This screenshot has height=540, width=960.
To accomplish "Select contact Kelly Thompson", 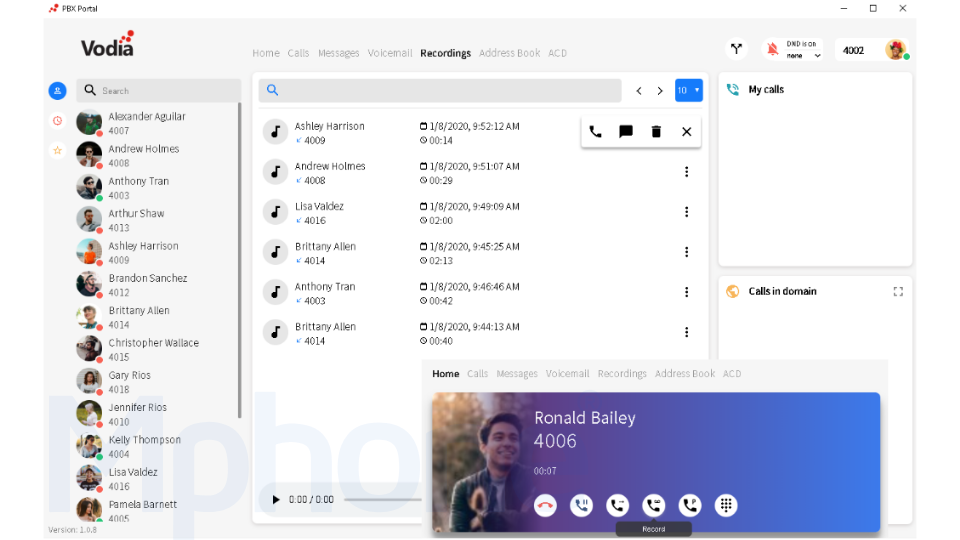I will point(156,447).
